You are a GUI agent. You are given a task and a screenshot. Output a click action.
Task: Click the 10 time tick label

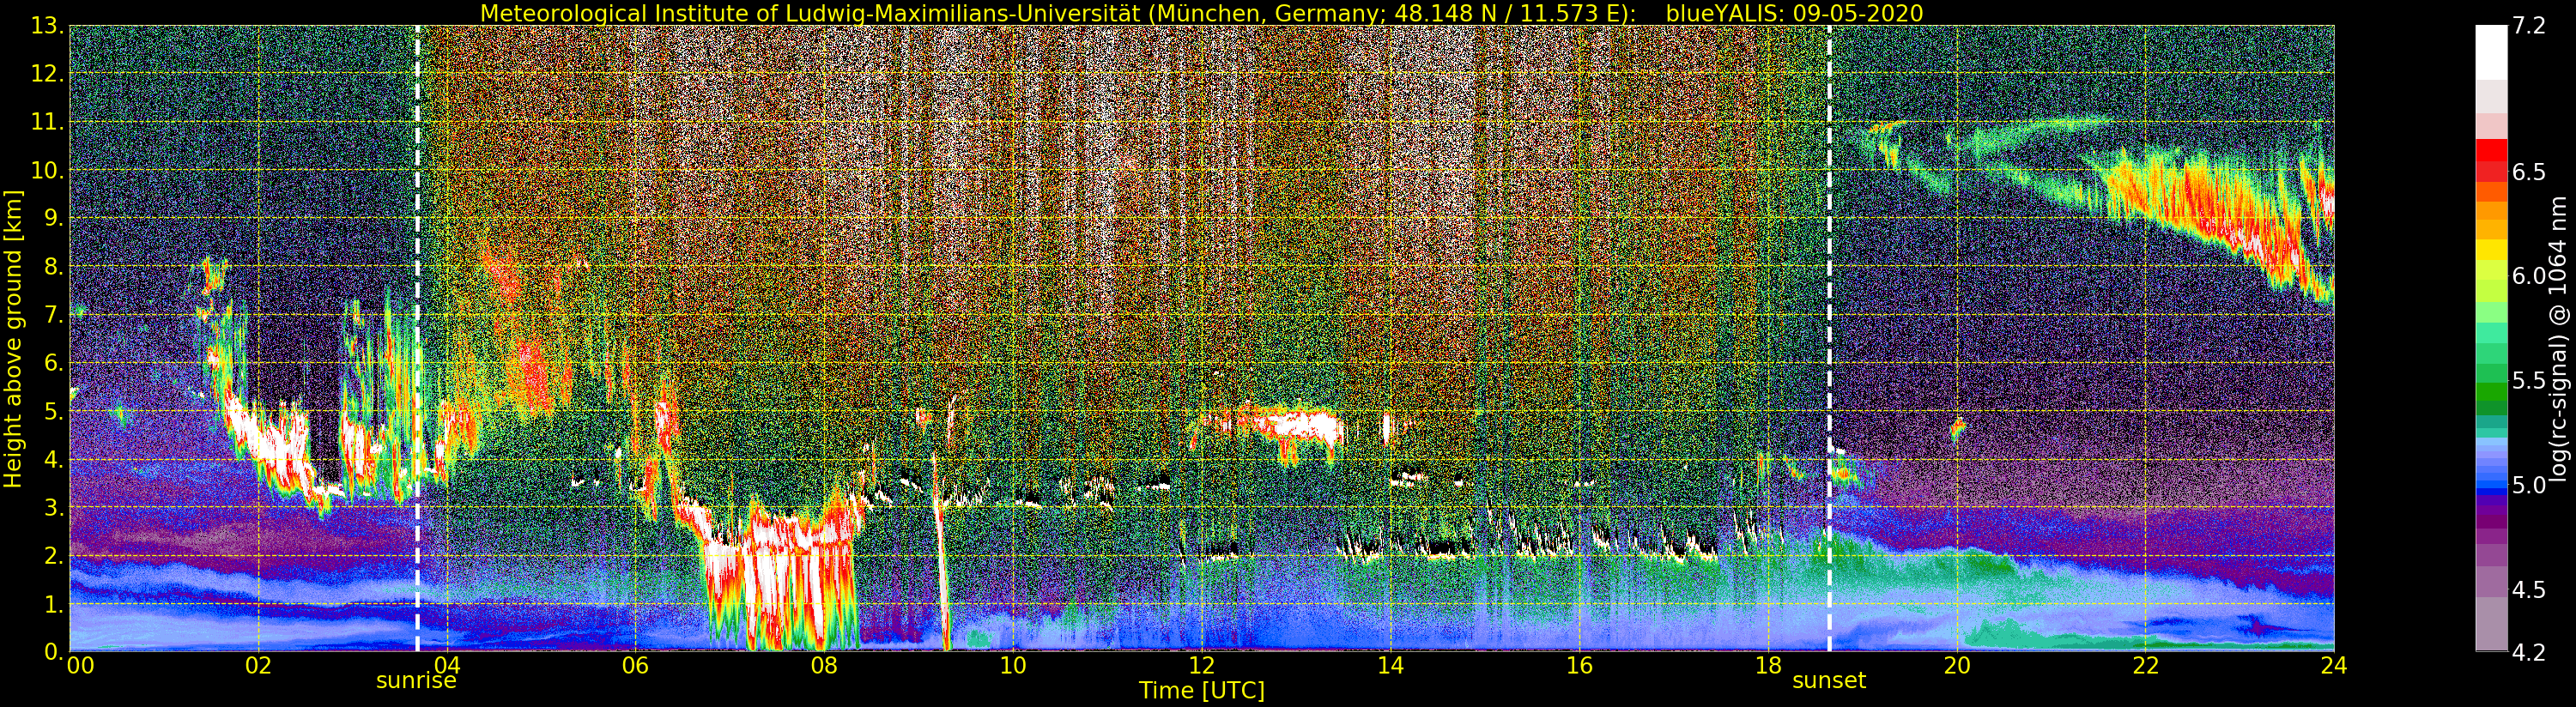pos(1013,666)
